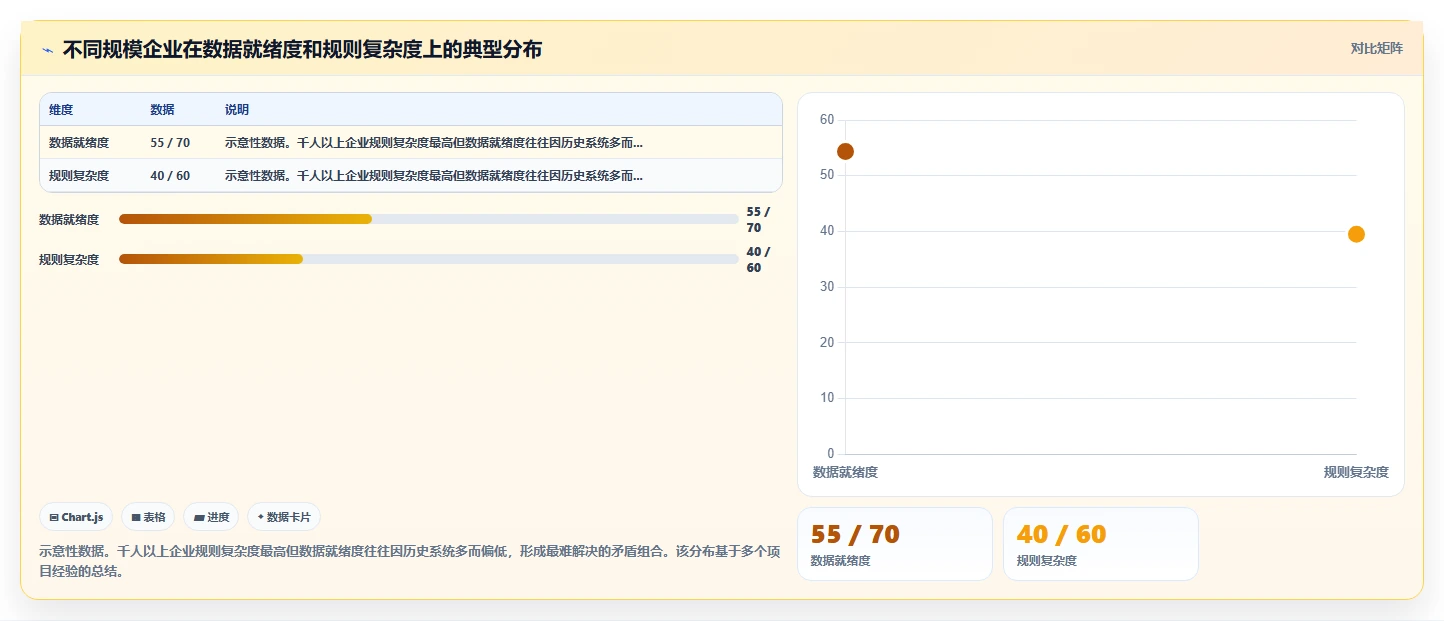Click the lightning icon beside the card title

pos(47,49)
